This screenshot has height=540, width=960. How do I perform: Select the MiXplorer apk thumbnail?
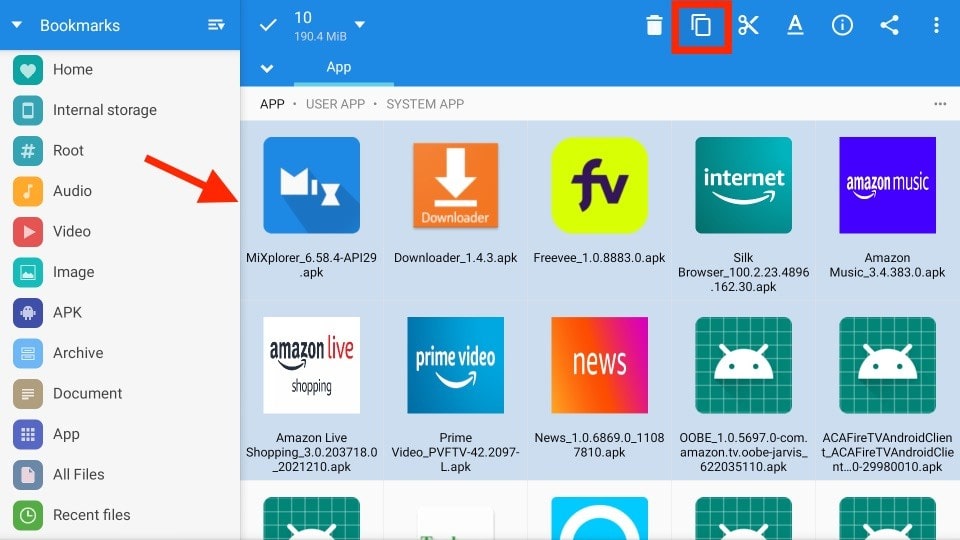[x=312, y=185]
